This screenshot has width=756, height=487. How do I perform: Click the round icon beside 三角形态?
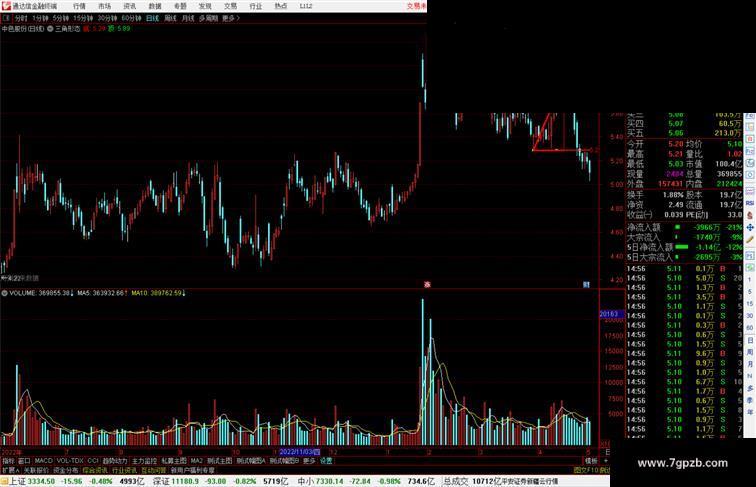pos(50,29)
